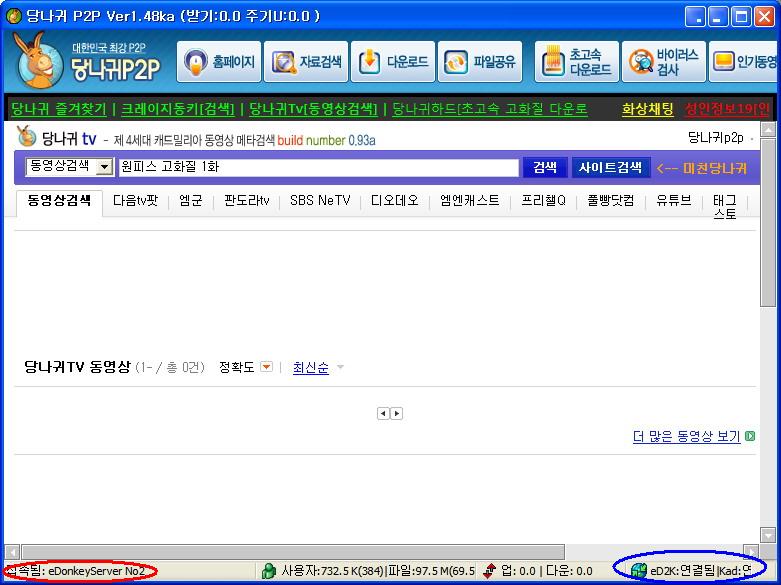Click the donkey logo in header

click(37, 61)
